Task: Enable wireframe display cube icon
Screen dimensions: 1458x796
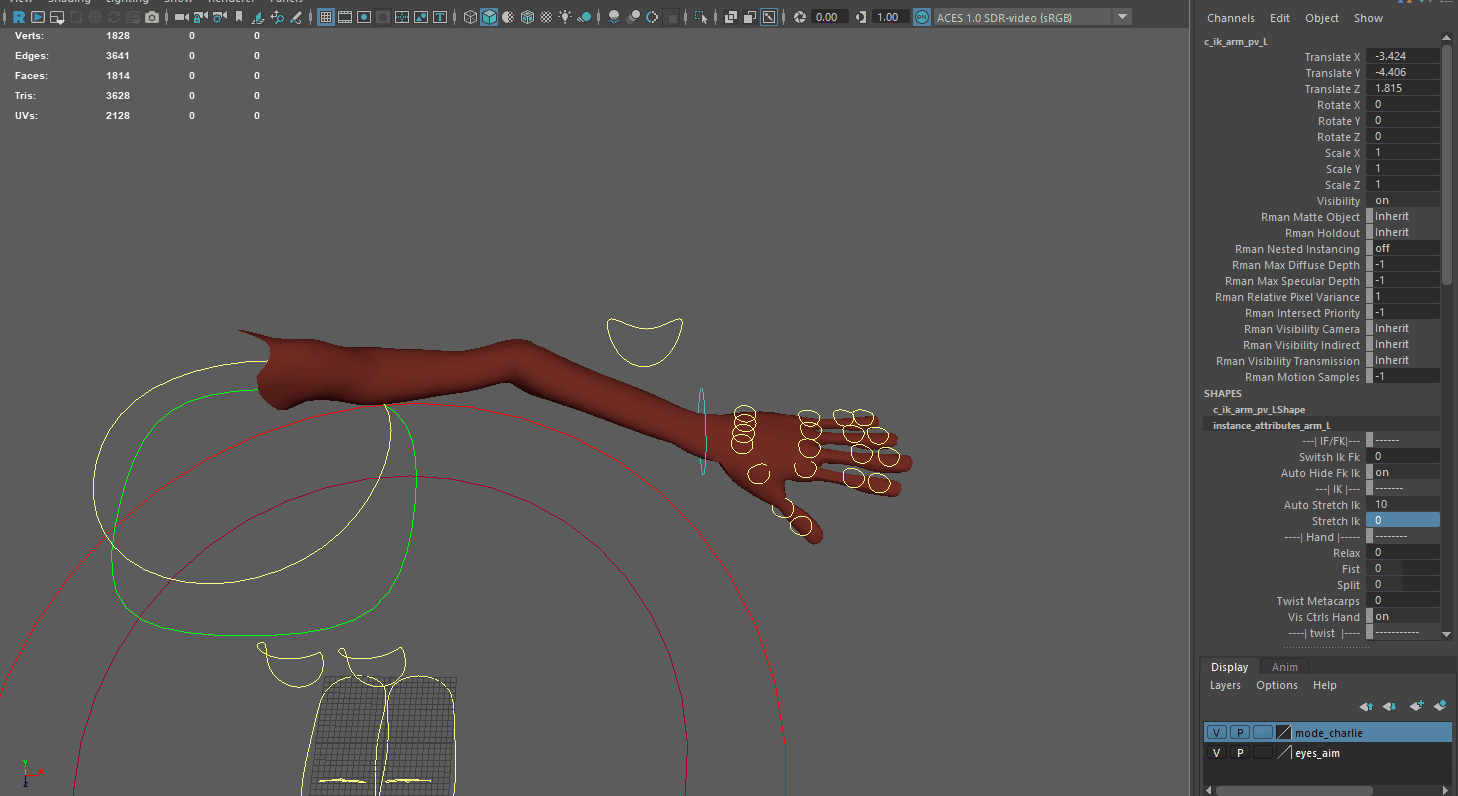Action: click(x=470, y=17)
